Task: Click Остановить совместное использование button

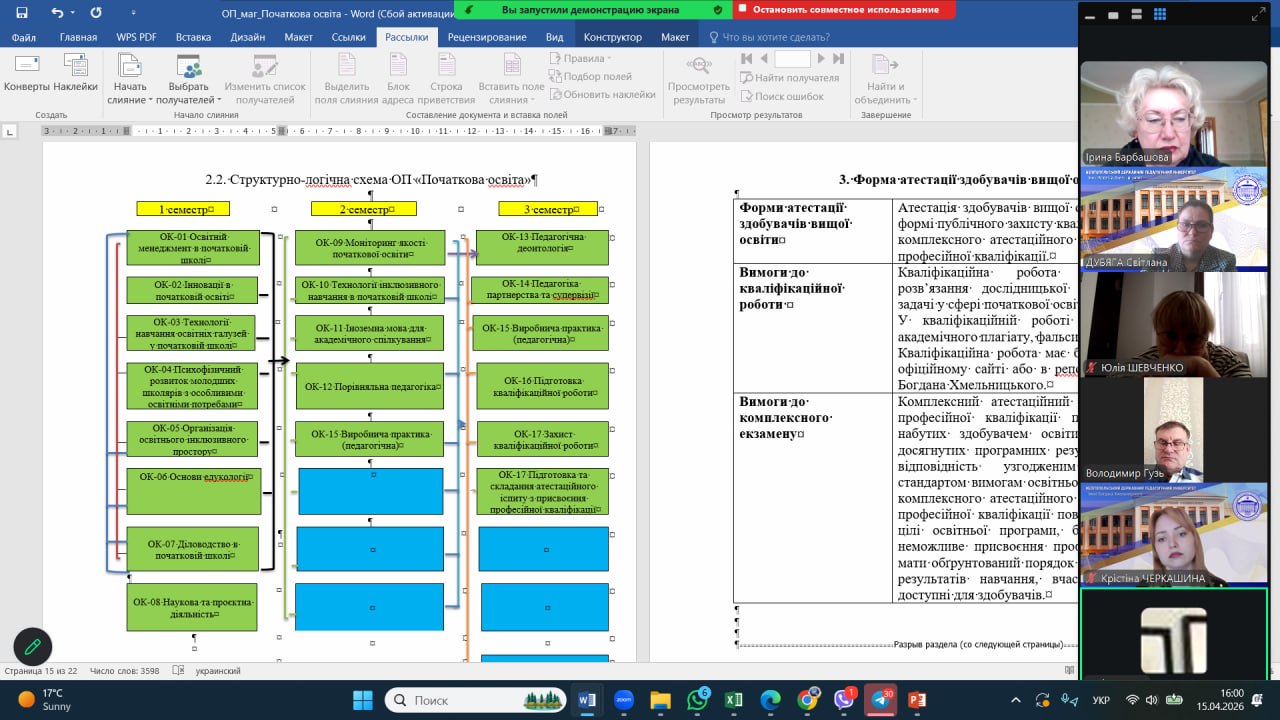Action: pos(843,9)
